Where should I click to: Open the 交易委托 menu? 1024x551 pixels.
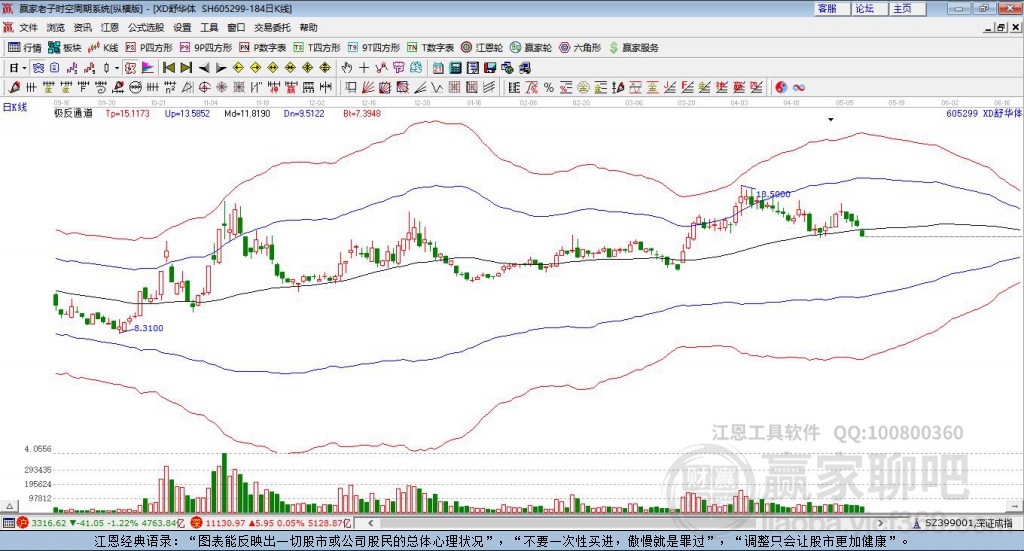point(272,27)
